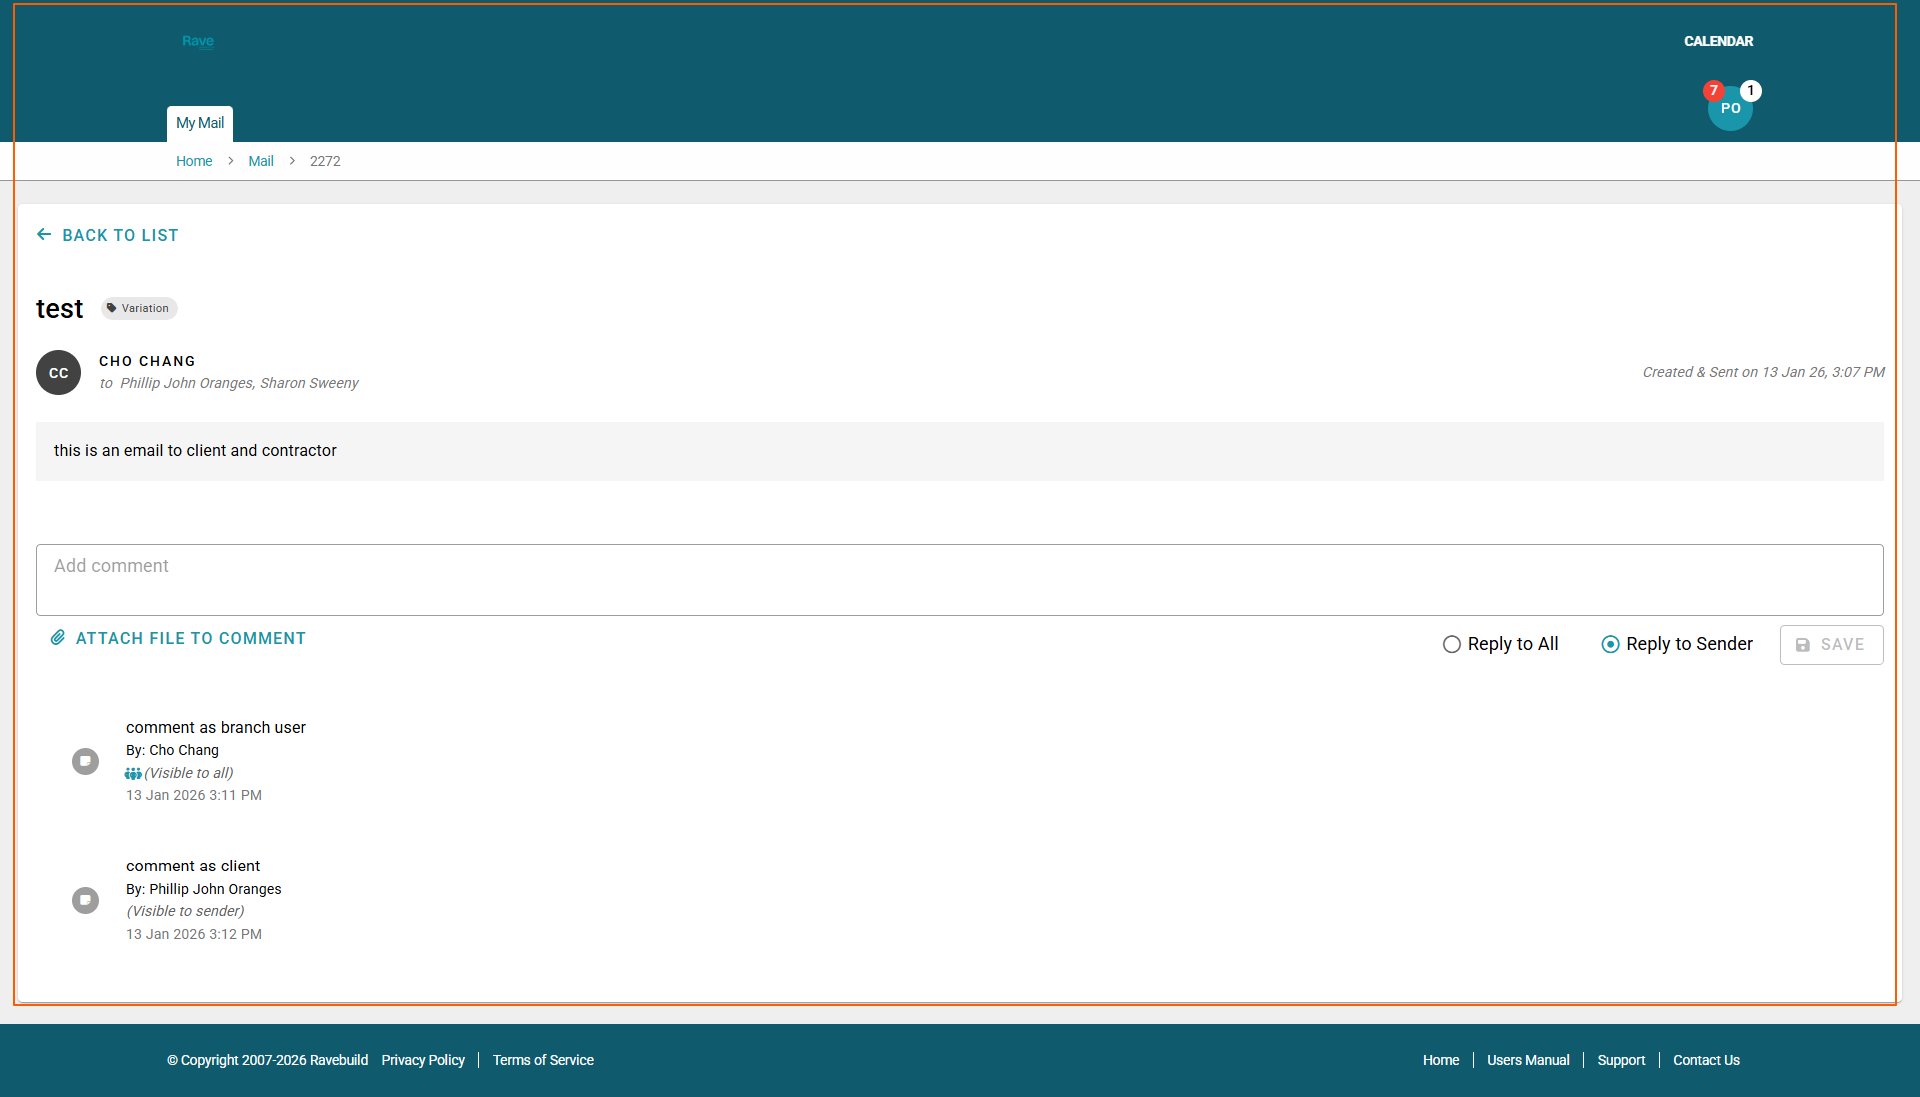Viewport: 1920px width, 1097px height.
Task: Open the PO user profile avatar
Action: (1730, 112)
